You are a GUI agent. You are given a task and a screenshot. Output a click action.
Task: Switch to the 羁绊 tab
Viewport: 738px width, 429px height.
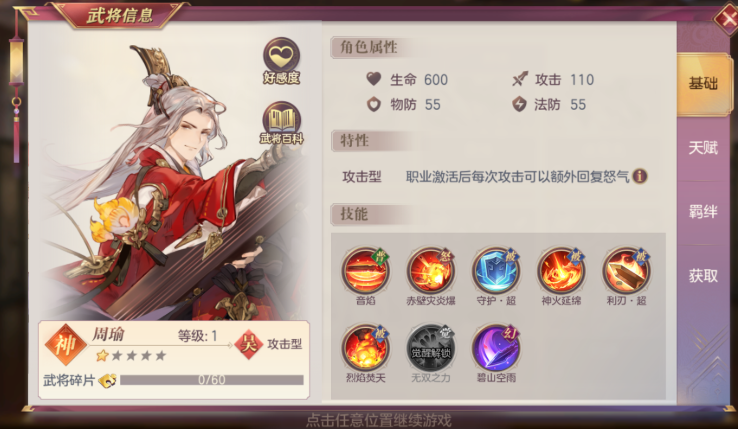tap(703, 212)
